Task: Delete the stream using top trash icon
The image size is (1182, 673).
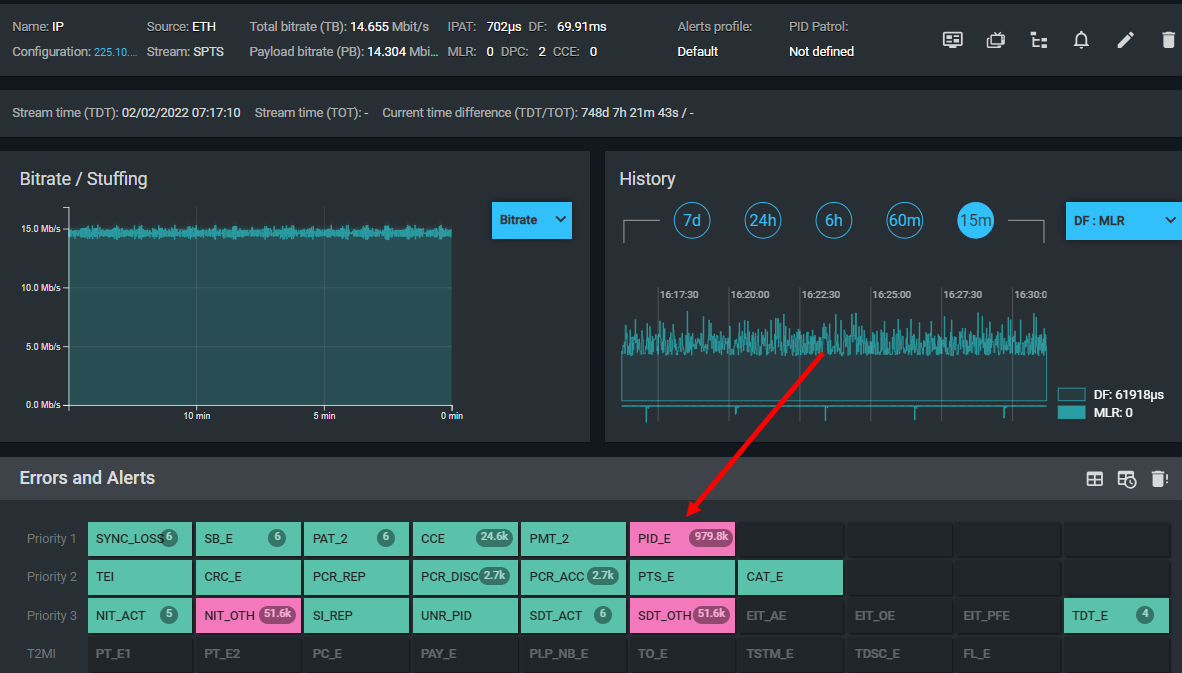Action: pyautogui.click(x=1168, y=40)
